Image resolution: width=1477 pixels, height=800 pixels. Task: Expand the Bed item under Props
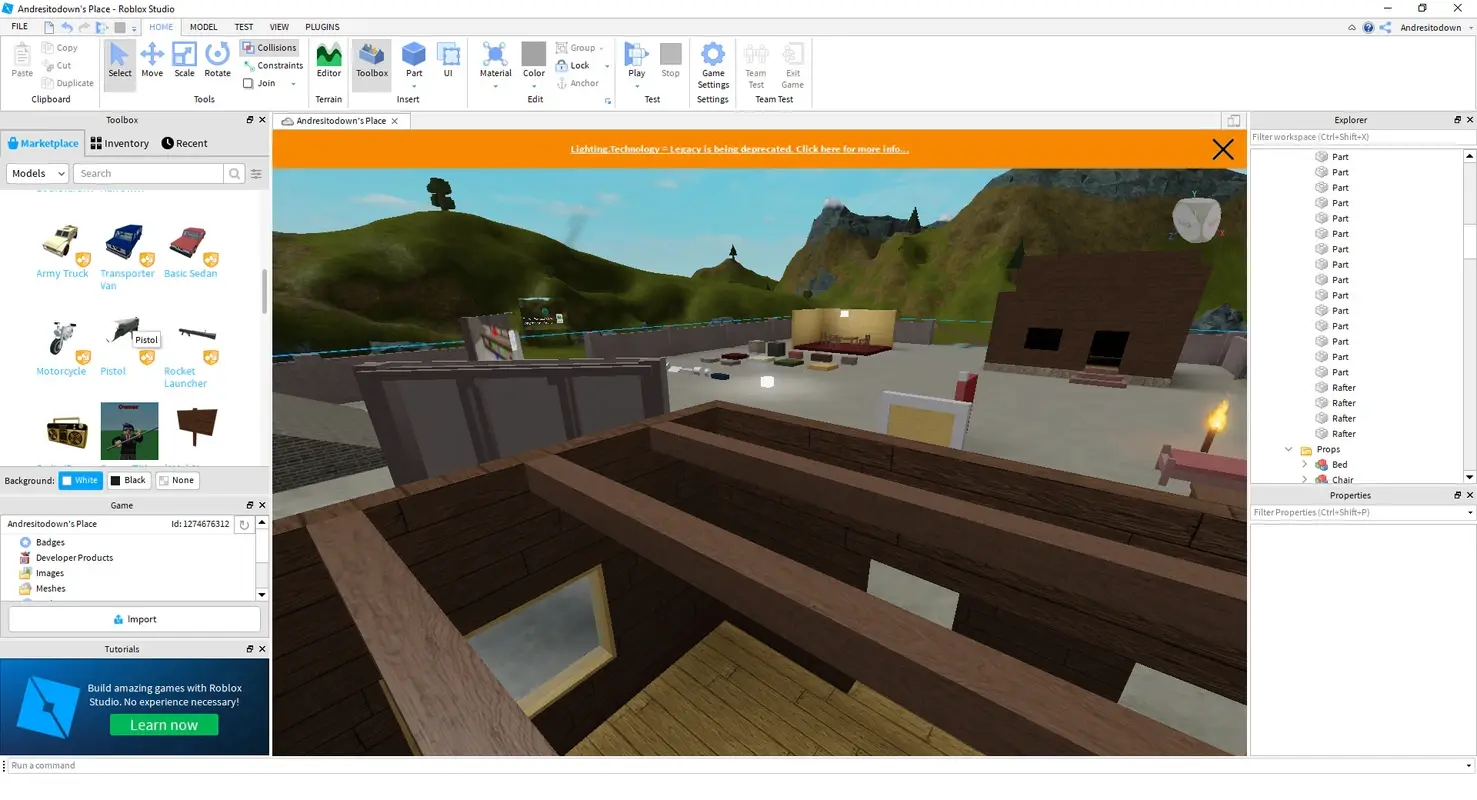1304,464
